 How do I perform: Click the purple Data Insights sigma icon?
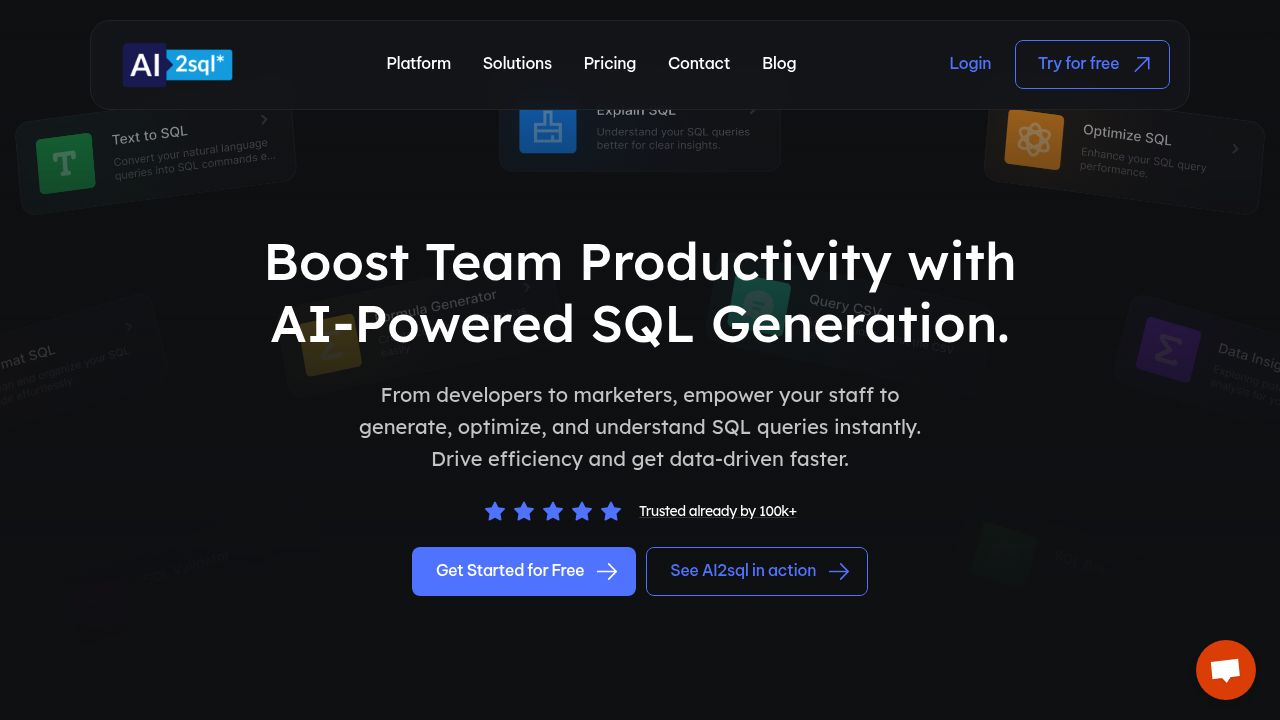(1168, 350)
